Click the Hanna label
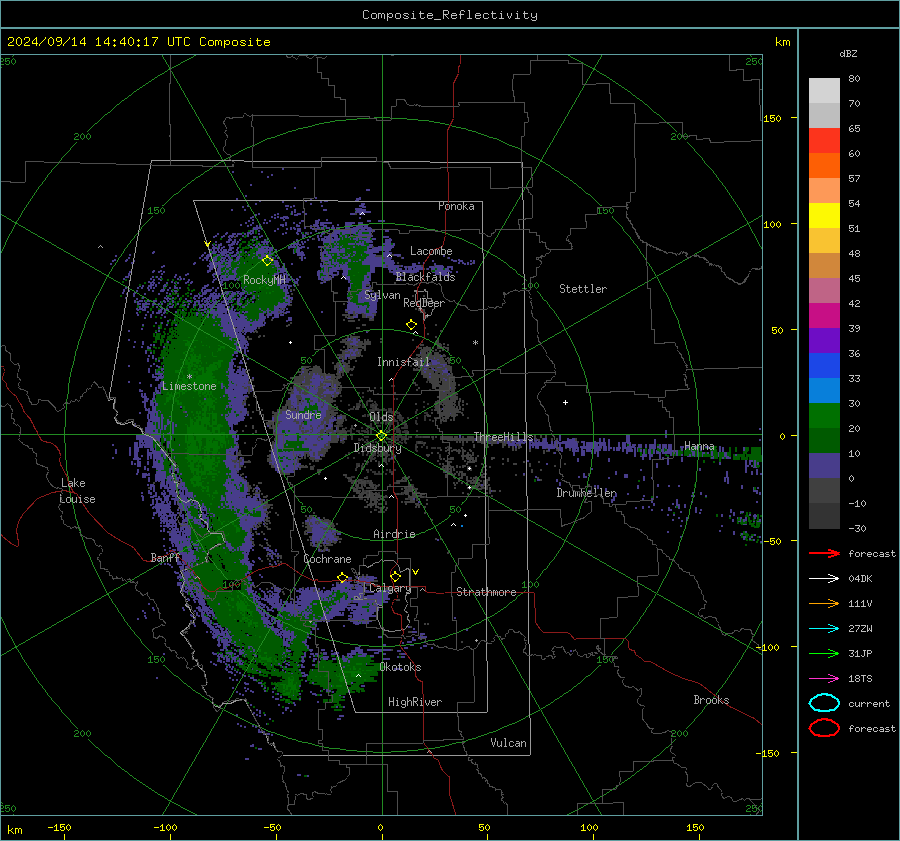The height and width of the screenshot is (841, 900). 699,446
